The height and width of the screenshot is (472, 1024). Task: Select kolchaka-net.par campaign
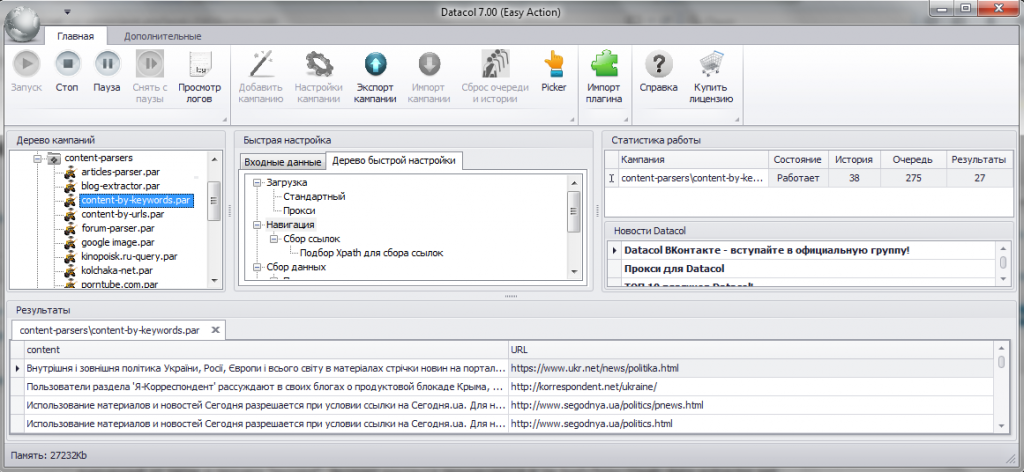pyautogui.click(x=117, y=270)
